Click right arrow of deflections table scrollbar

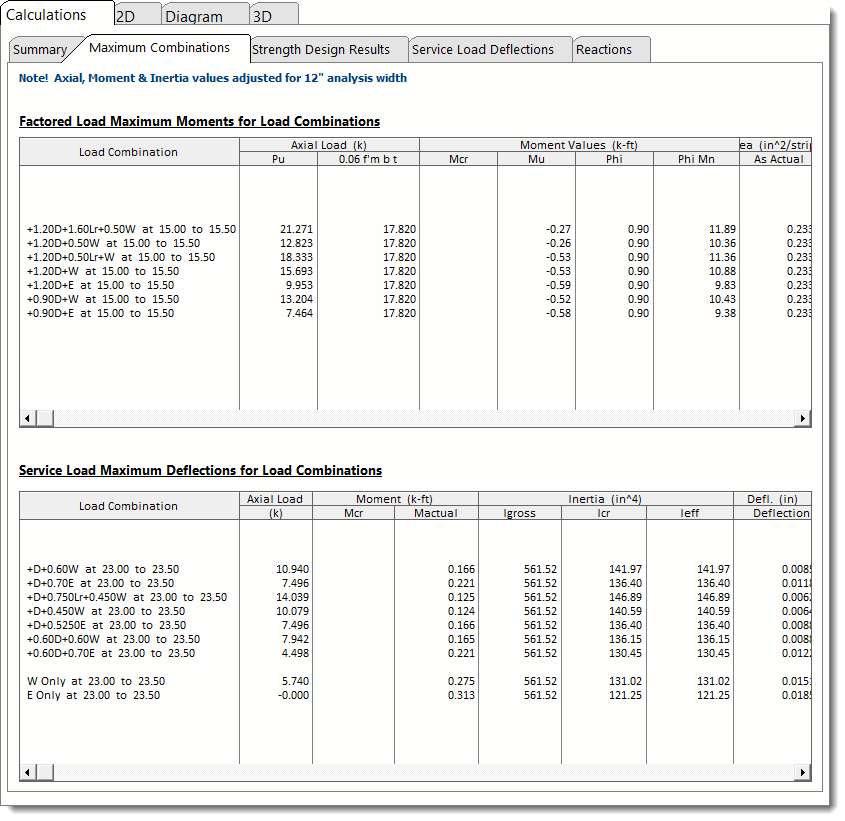802,773
